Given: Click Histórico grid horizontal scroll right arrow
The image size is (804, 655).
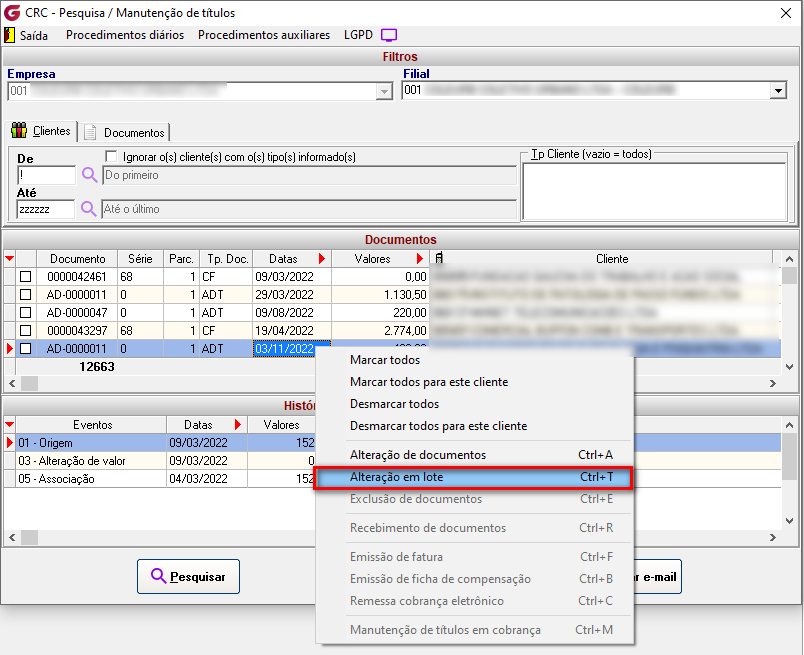Looking at the screenshot, I should click(773, 538).
